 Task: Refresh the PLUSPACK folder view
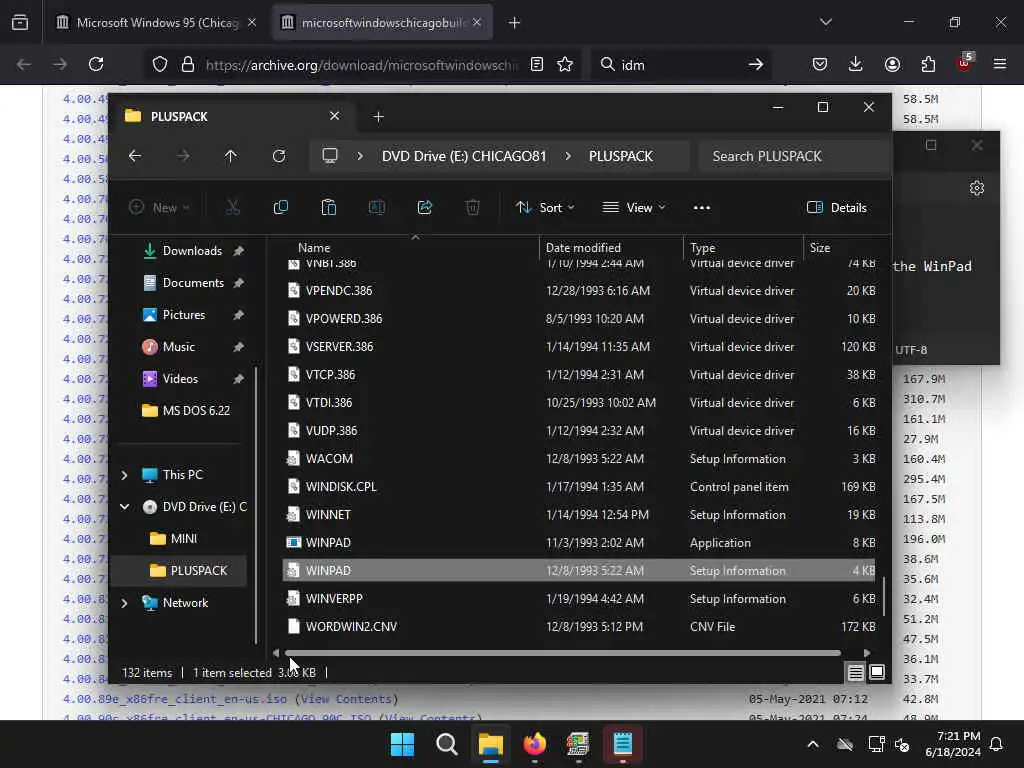pos(279,156)
